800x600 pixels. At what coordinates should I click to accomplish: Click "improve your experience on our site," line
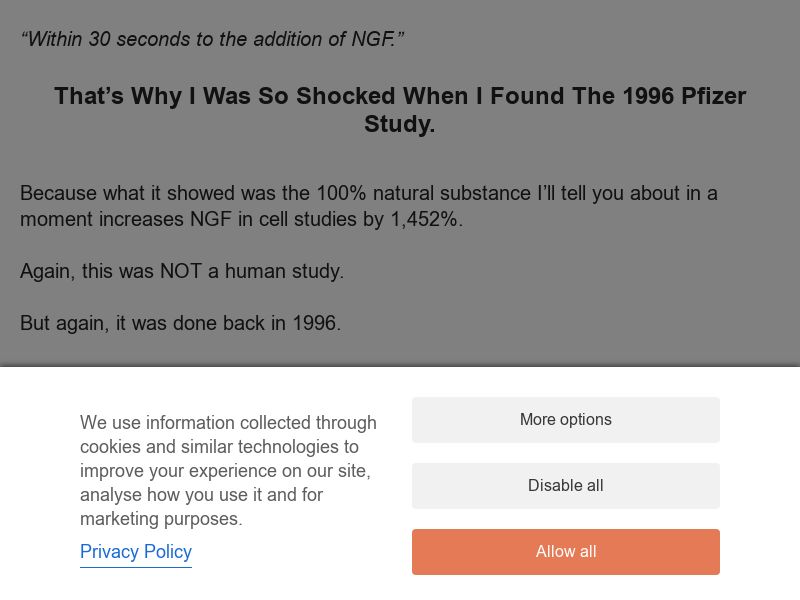(225, 471)
